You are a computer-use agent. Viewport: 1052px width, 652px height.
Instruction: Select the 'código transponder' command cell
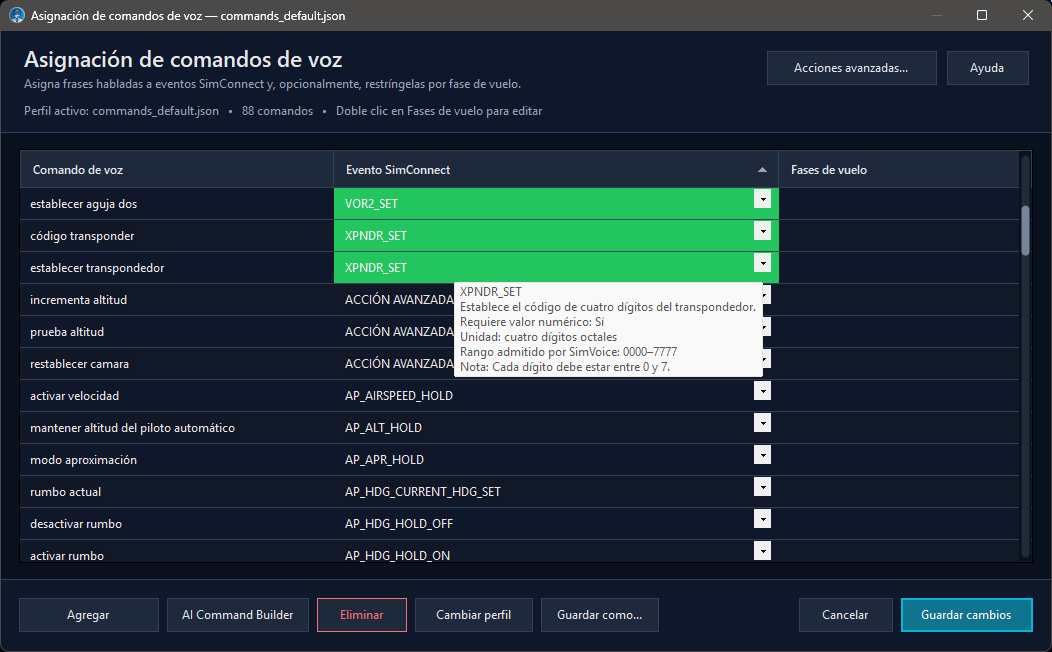click(177, 236)
